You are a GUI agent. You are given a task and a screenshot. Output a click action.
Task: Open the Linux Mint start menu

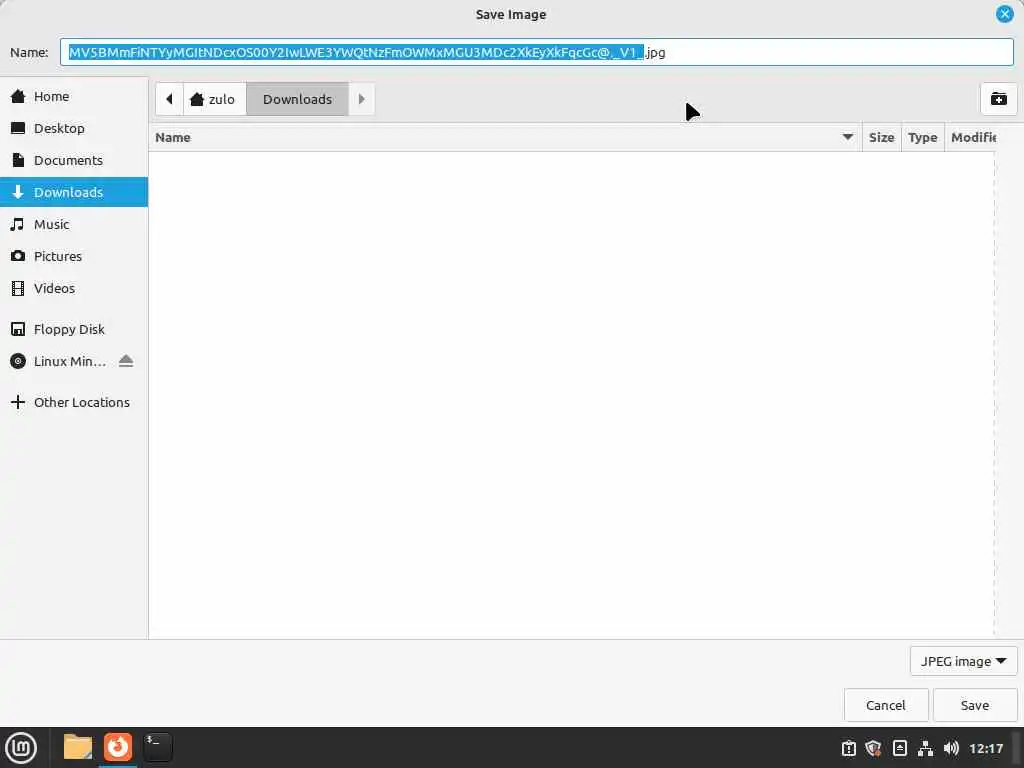coord(21,748)
